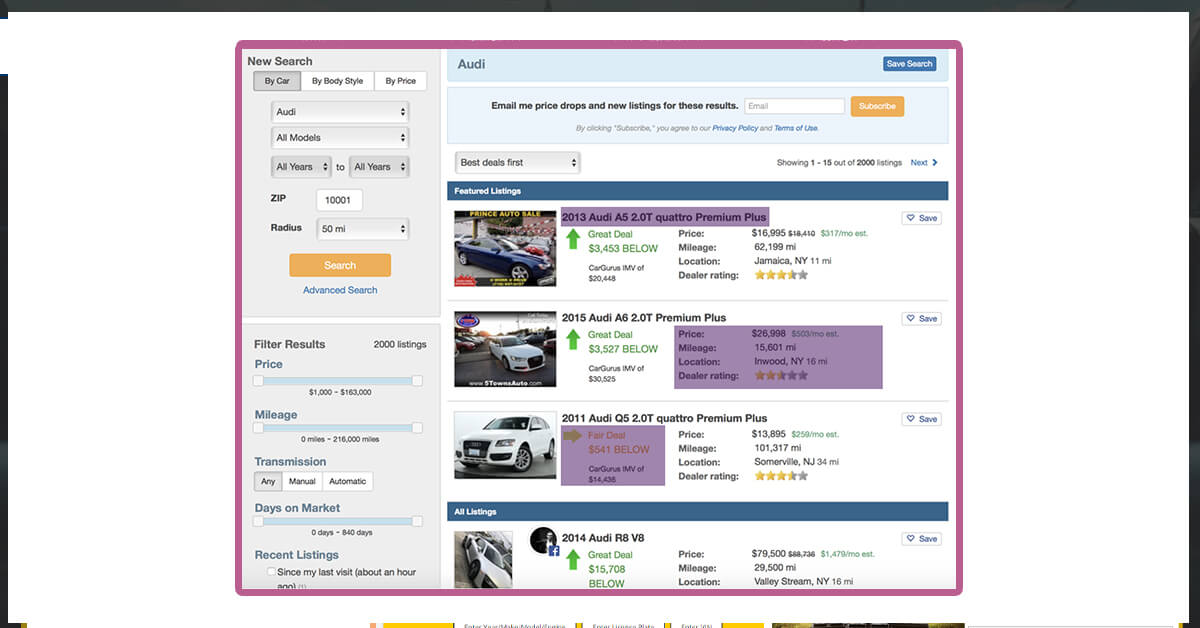Click the Audi A6 dealer rating stars
The height and width of the screenshot is (628, 1200).
click(x=781, y=376)
